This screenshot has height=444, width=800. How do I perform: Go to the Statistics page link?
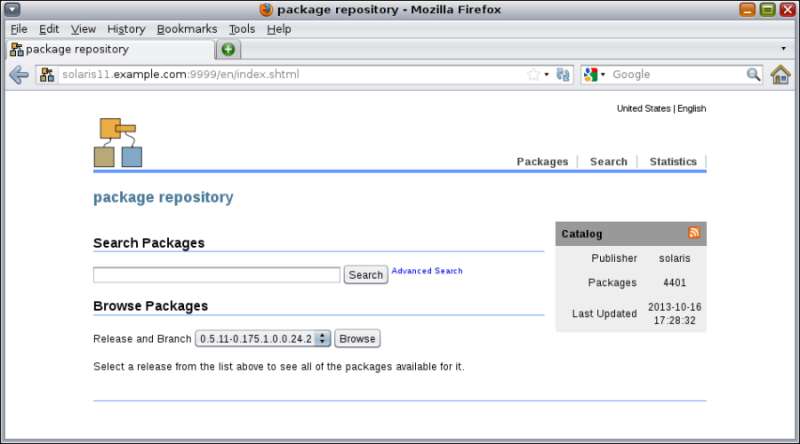pos(673,161)
